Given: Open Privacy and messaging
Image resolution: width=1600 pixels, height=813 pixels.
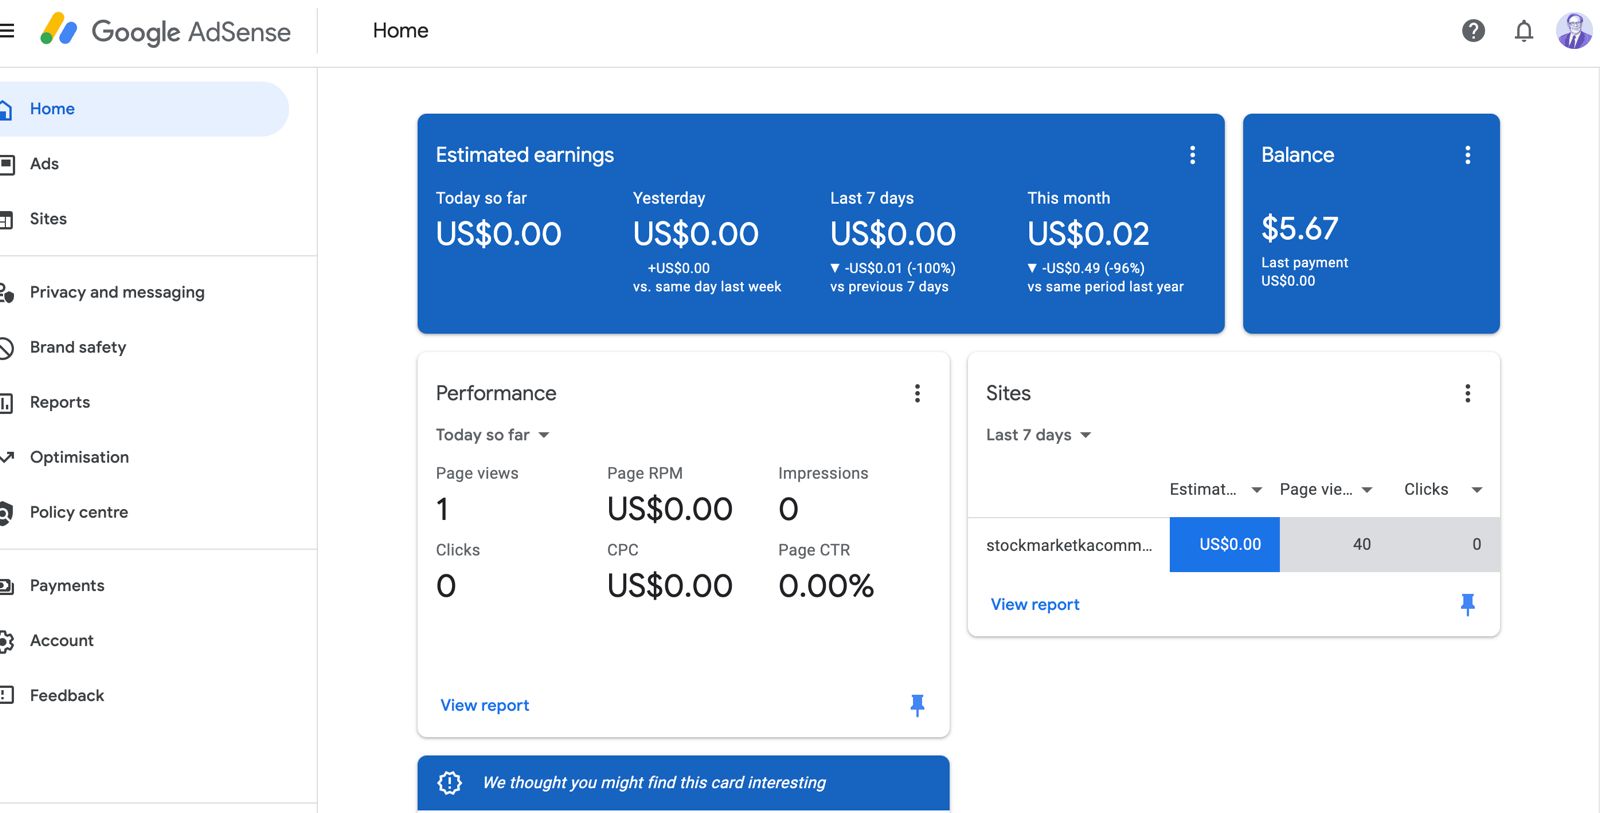Looking at the screenshot, I should 117,292.
